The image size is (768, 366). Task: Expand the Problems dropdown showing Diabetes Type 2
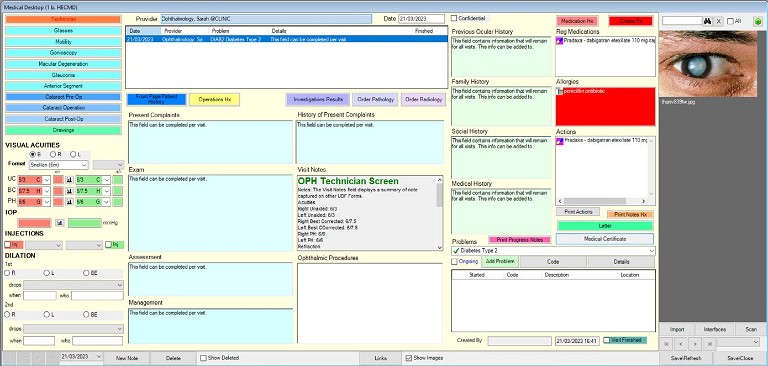coord(651,251)
